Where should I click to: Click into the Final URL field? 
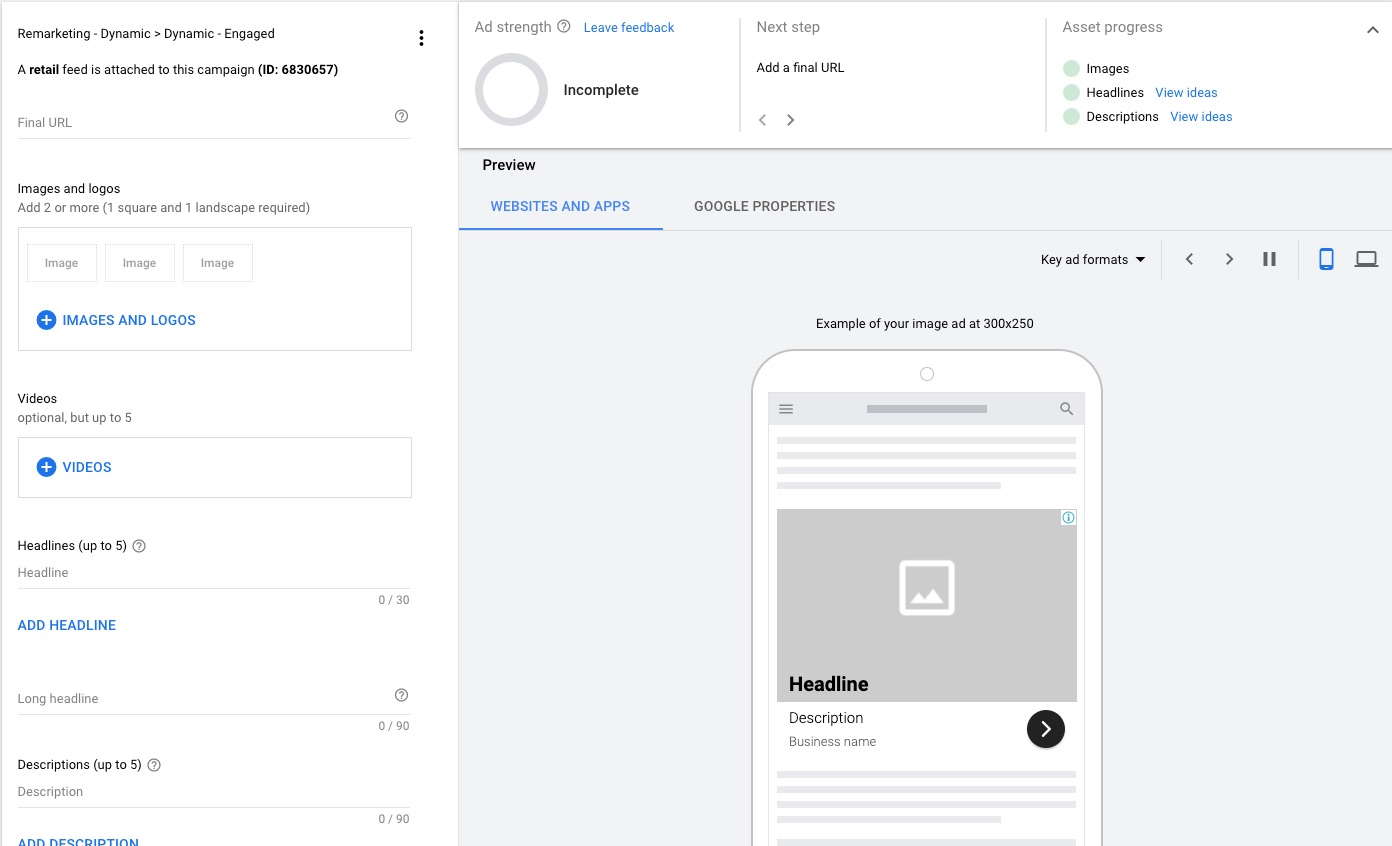(x=200, y=122)
